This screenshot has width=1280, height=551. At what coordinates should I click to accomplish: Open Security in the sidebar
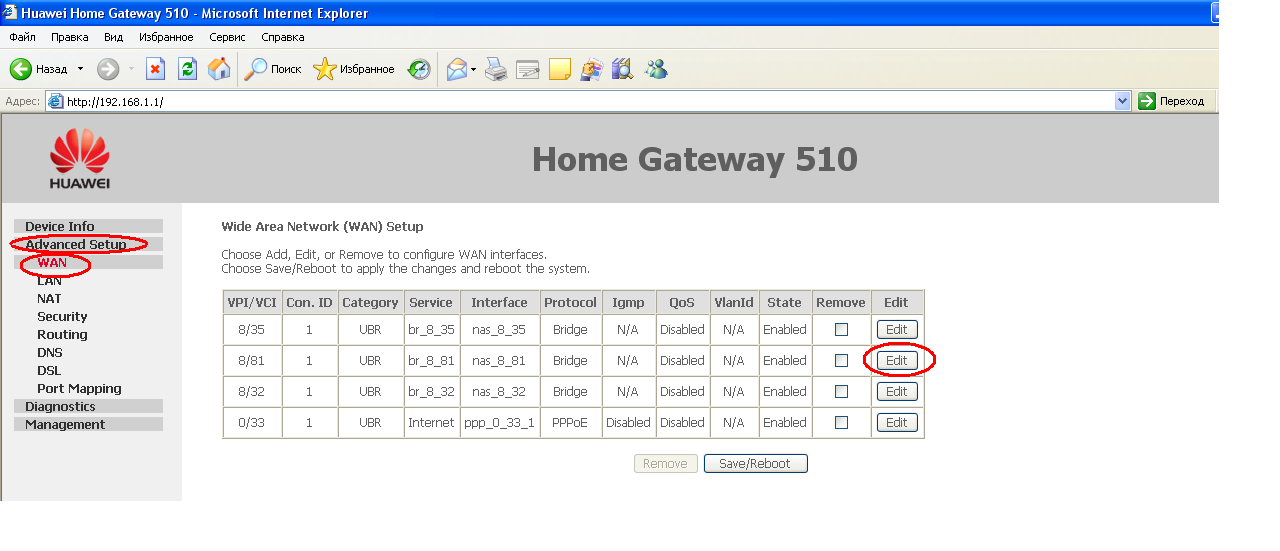pos(62,316)
